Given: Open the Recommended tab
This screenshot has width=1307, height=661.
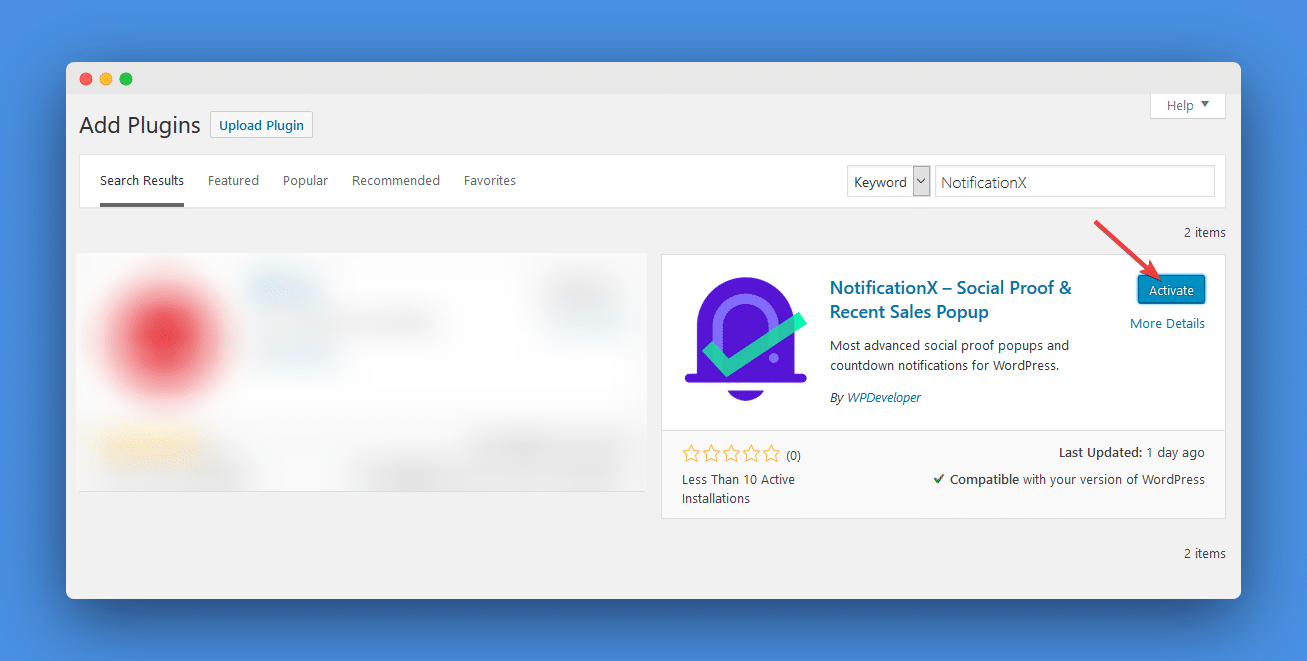Looking at the screenshot, I should pyautogui.click(x=396, y=181).
